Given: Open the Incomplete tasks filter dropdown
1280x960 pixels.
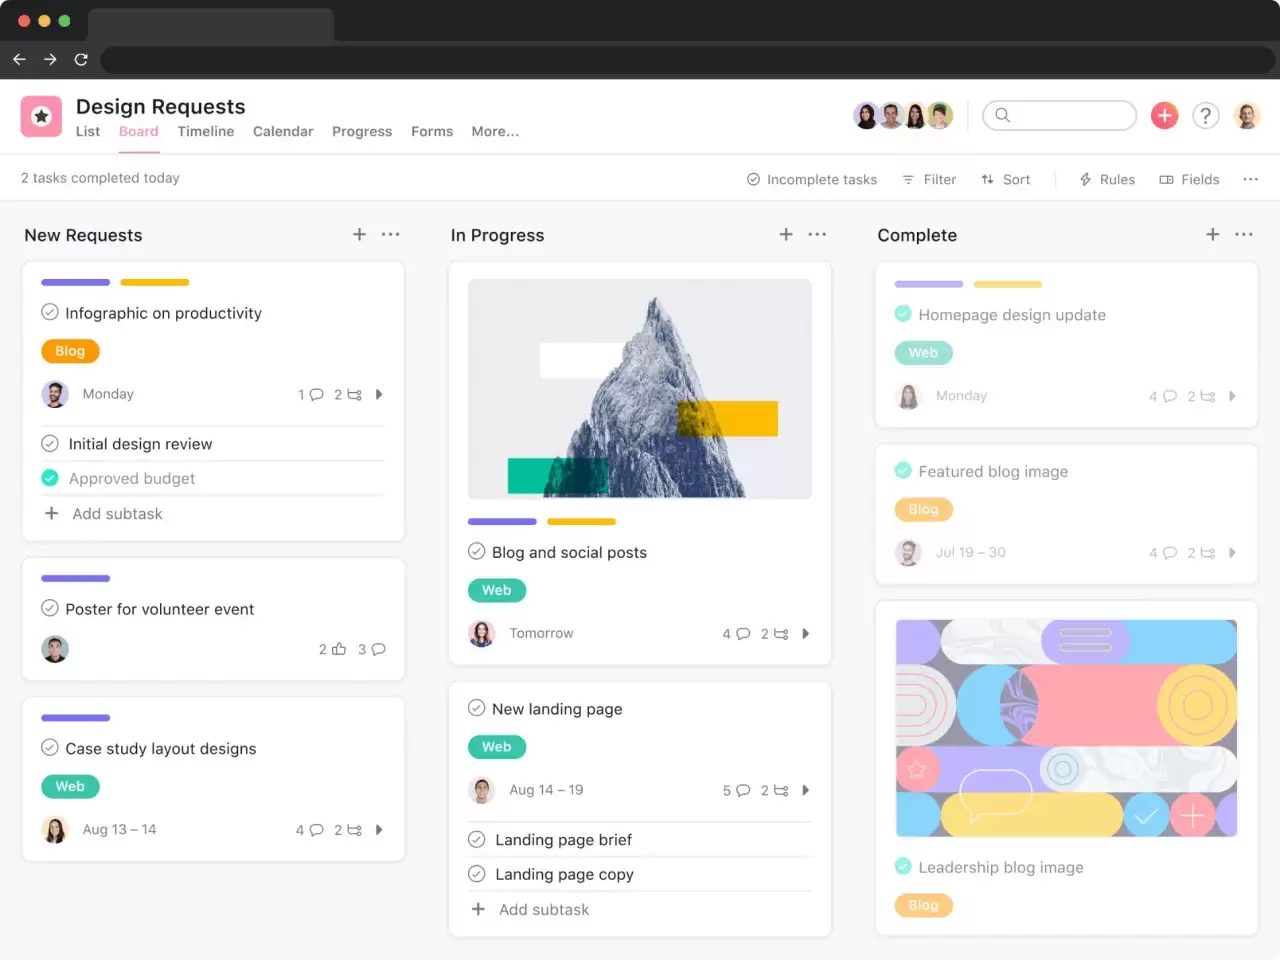Looking at the screenshot, I should pos(811,180).
